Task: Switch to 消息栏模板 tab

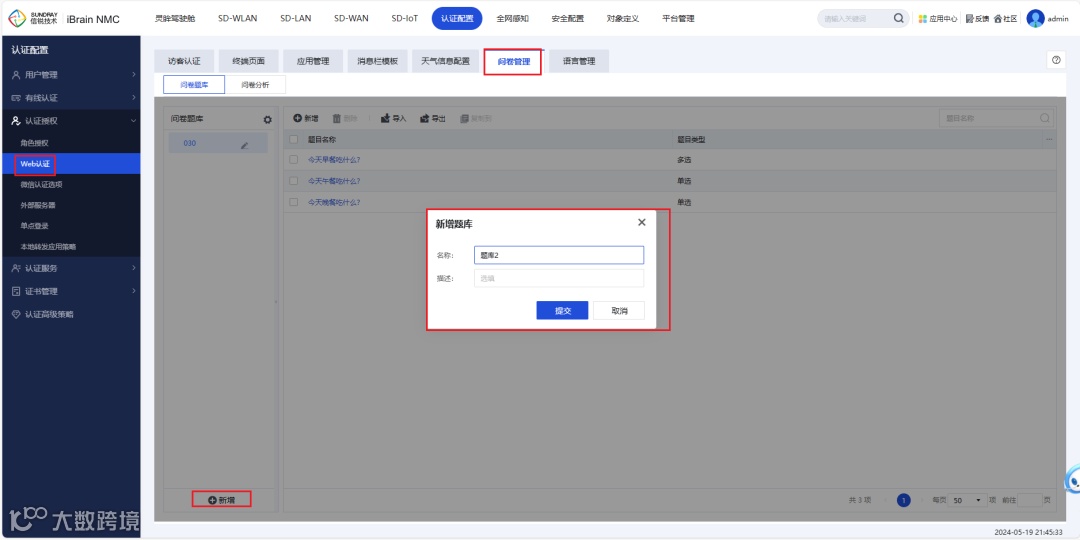Action: click(377, 61)
